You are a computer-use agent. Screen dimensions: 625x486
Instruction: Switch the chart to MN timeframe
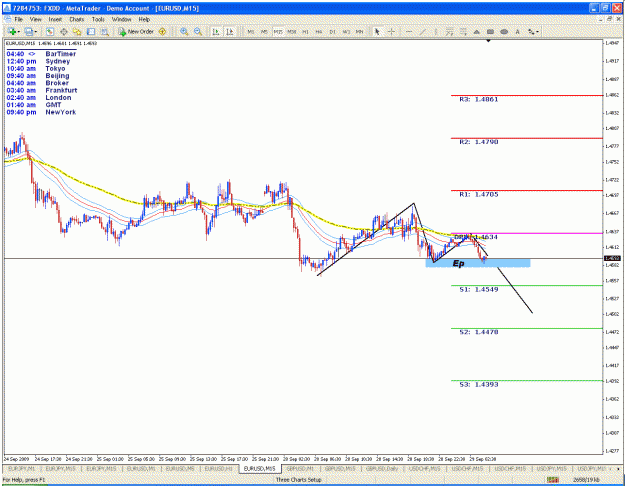coord(359,31)
